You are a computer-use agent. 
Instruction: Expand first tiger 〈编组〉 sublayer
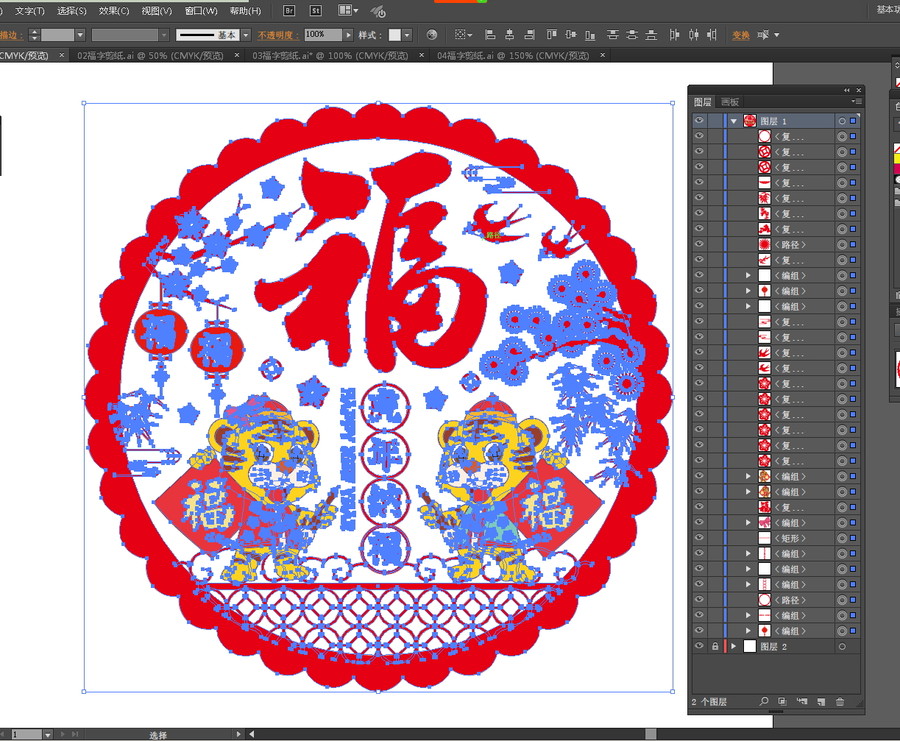click(748, 476)
